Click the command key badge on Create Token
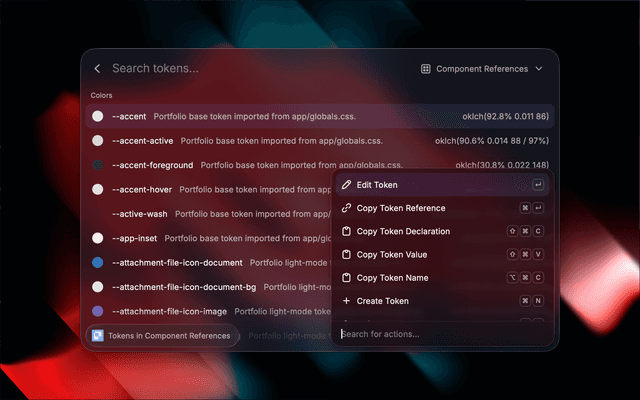This screenshot has width=640, height=400. point(525,301)
